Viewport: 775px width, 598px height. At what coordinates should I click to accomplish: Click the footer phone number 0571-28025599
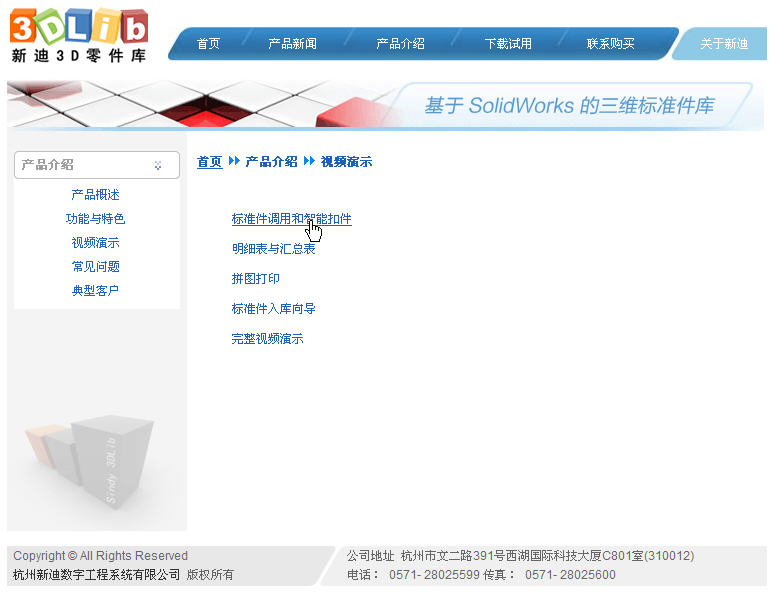(x=434, y=575)
